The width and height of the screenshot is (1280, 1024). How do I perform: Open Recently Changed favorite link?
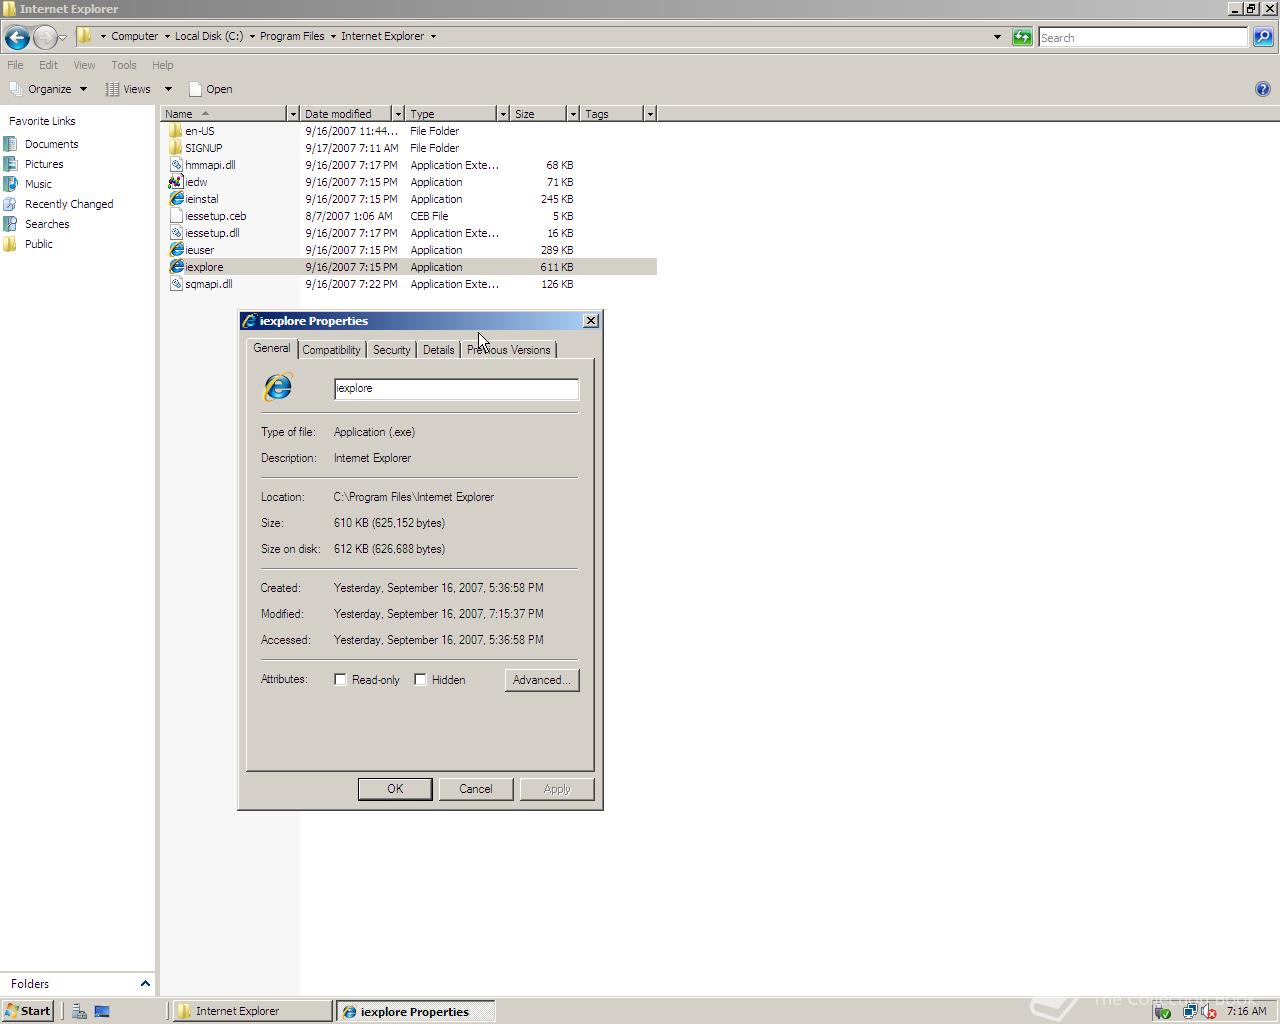69,204
